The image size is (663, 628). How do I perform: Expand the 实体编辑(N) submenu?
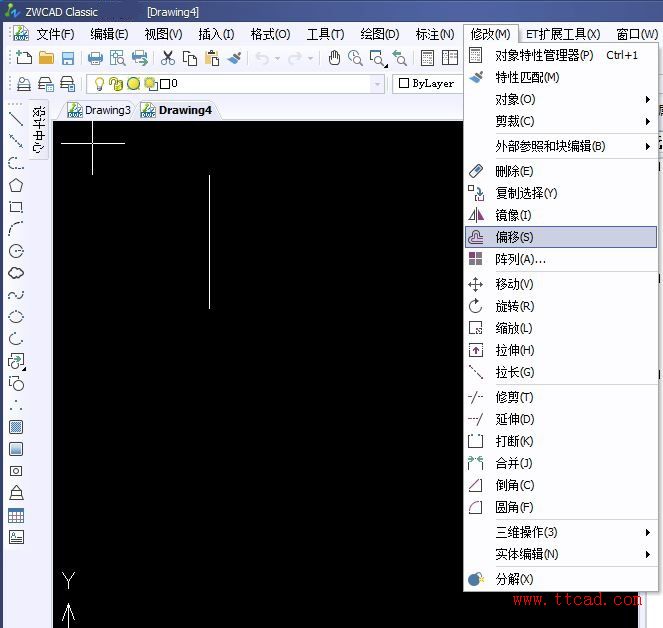pyautogui.click(x=561, y=554)
